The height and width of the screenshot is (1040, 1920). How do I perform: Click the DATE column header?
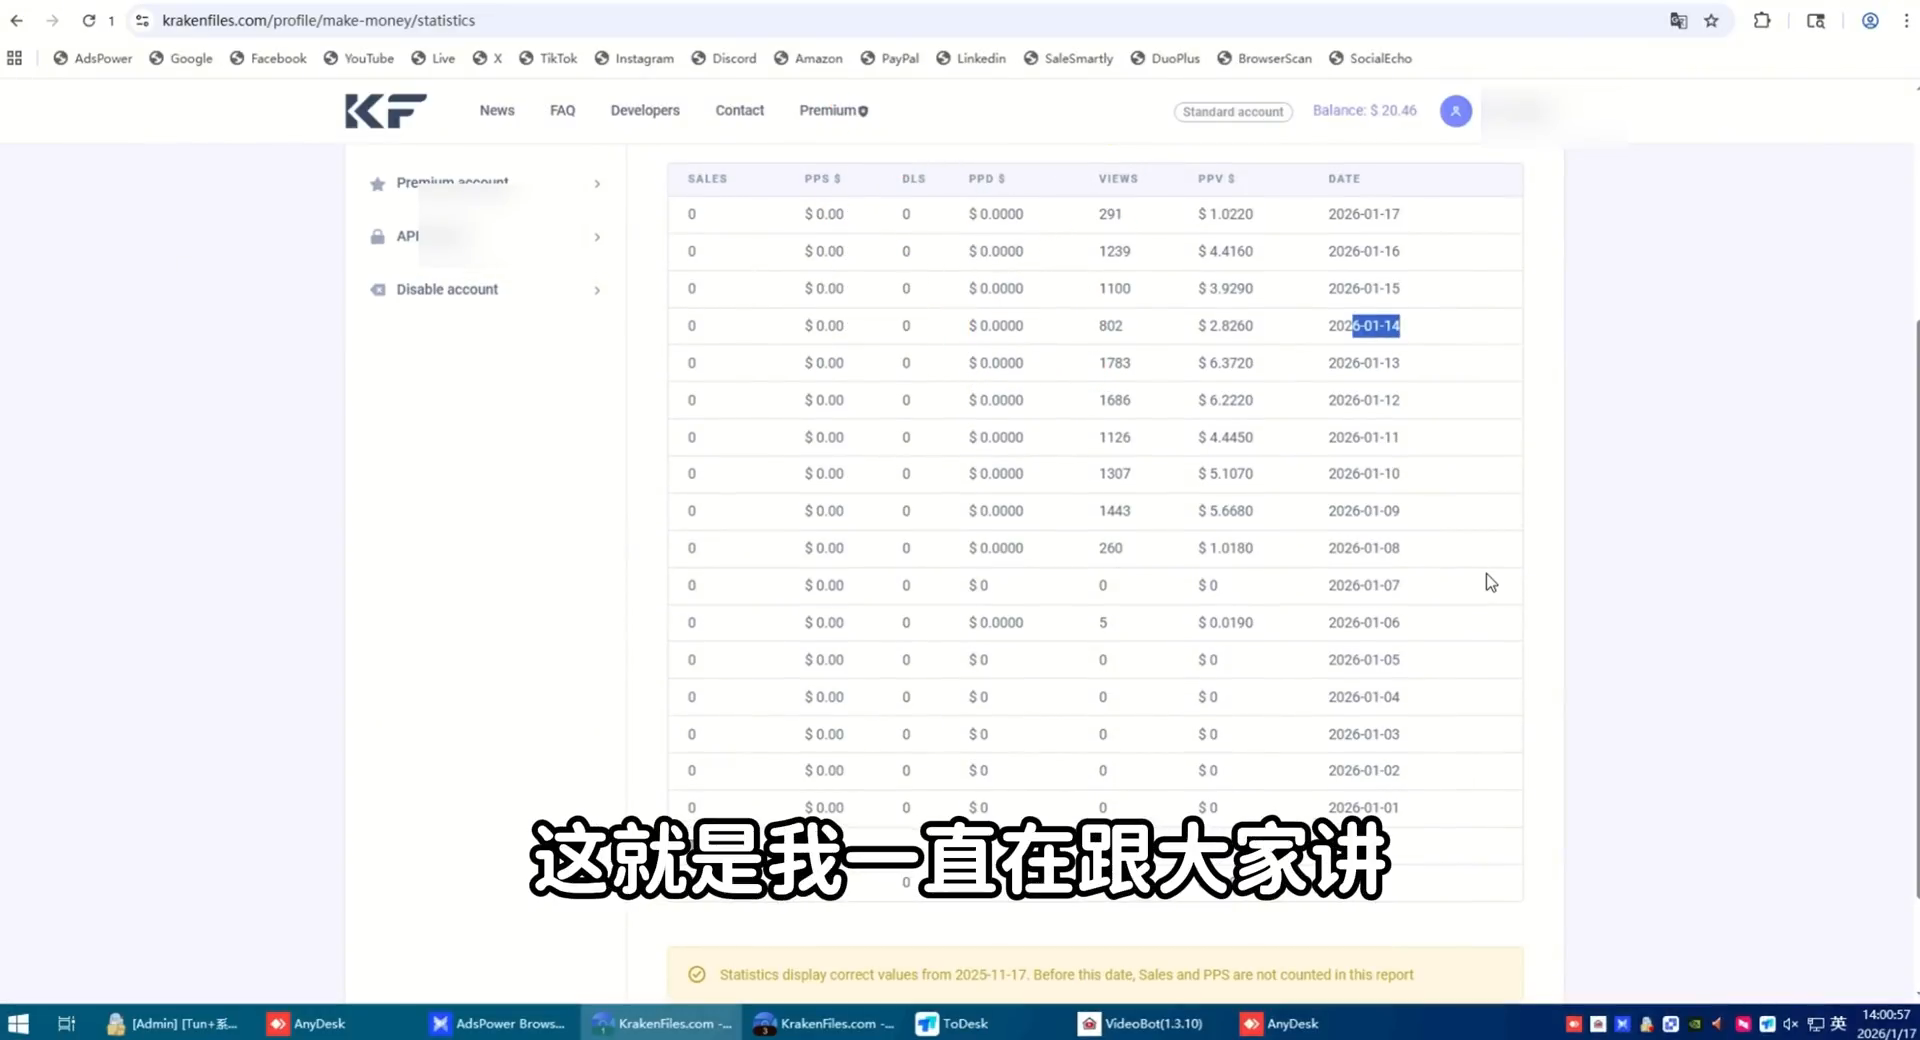pyautogui.click(x=1344, y=179)
